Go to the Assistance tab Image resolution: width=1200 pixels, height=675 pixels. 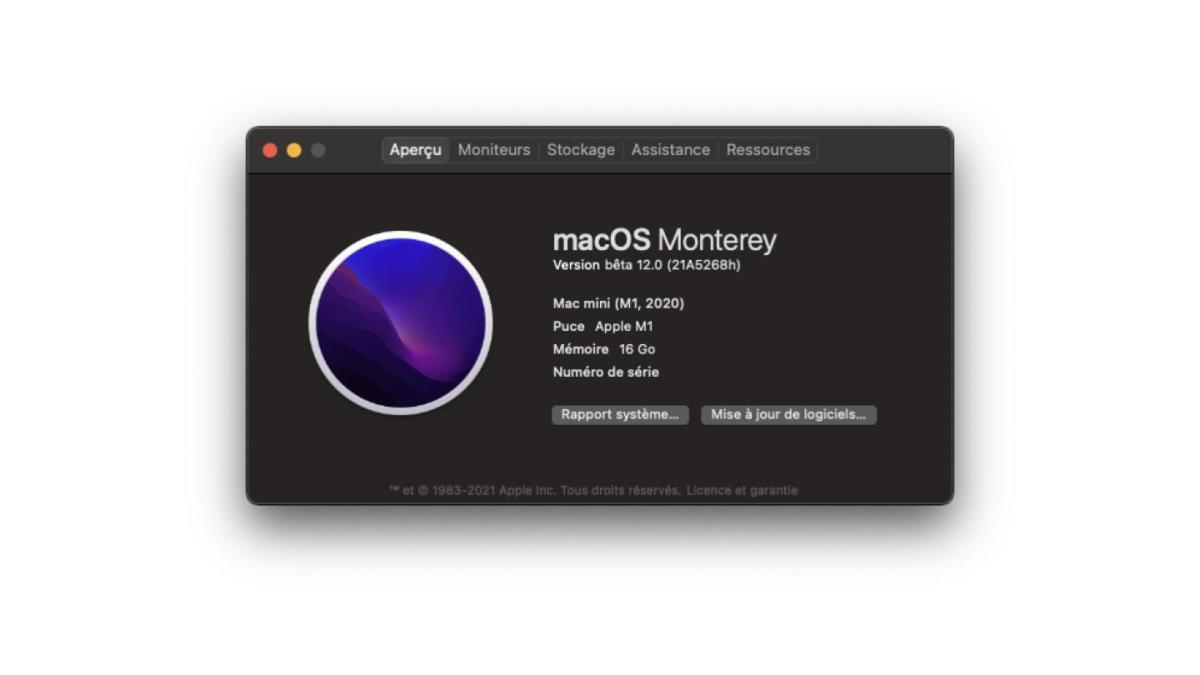[x=671, y=150]
